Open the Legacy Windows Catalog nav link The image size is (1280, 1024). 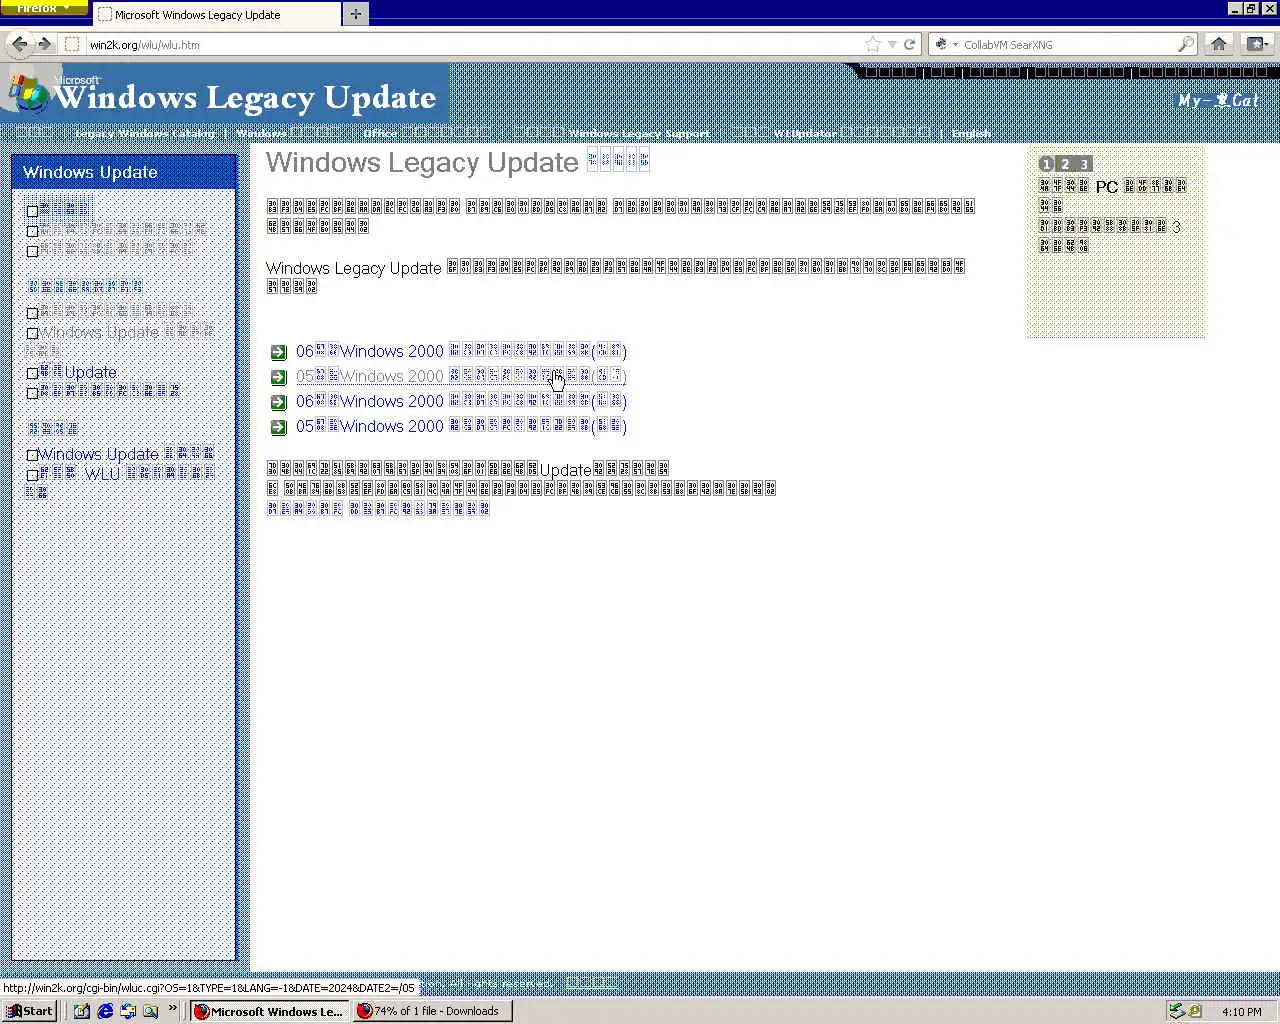tap(145, 133)
